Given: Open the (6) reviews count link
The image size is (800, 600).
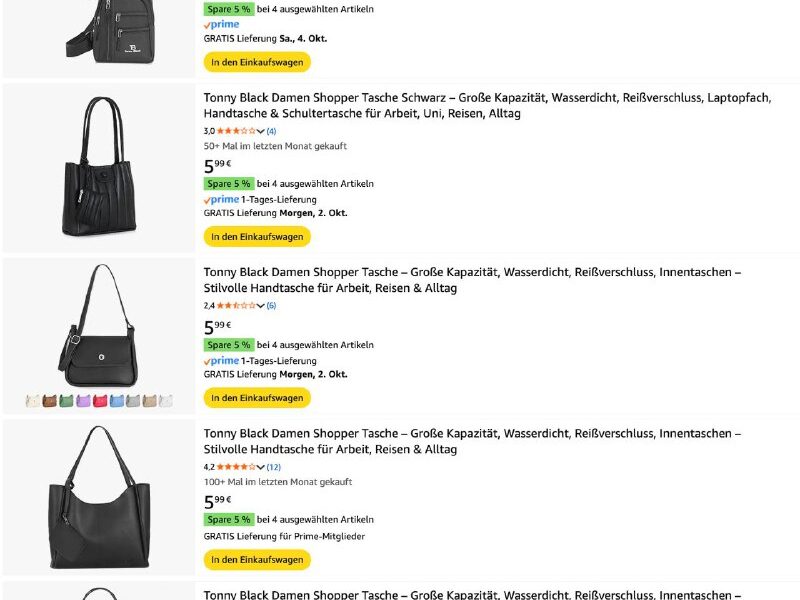Looking at the screenshot, I should (x=271, y=306).
